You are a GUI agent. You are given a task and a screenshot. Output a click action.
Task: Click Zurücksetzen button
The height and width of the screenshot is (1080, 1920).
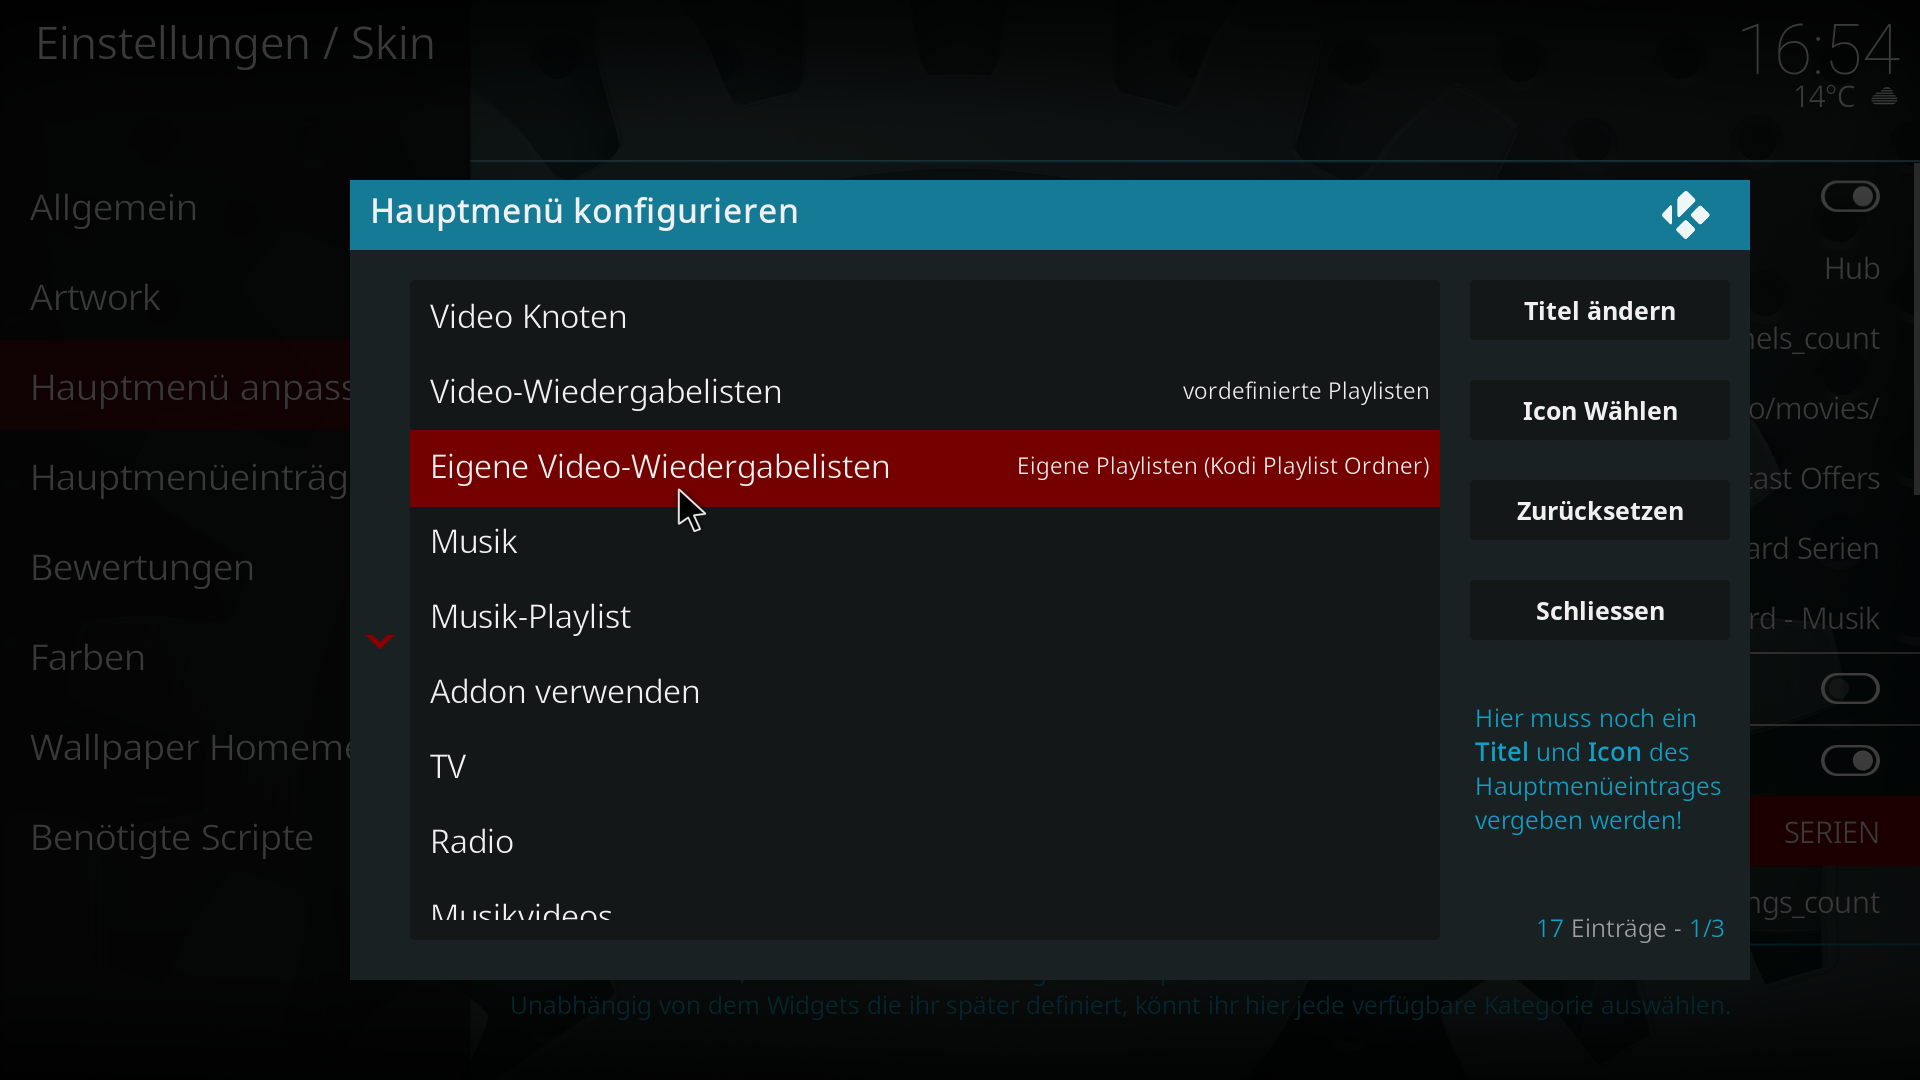(x=1599, y=511)
